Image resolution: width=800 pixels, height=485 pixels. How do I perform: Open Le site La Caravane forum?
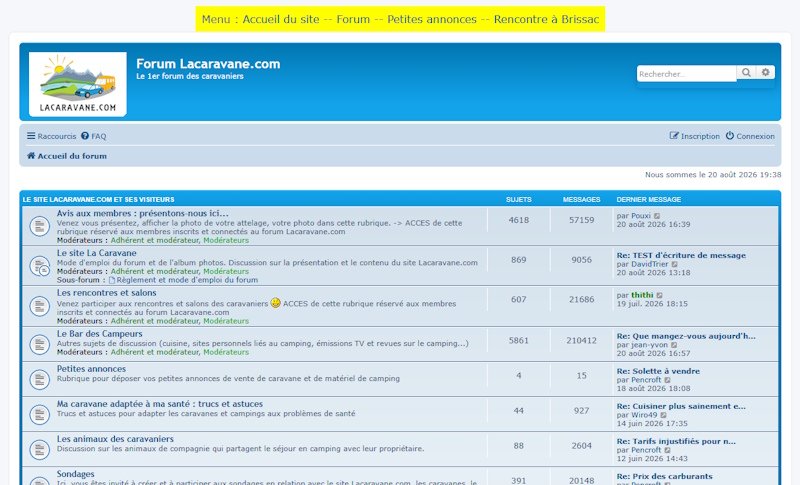point(96,253)
